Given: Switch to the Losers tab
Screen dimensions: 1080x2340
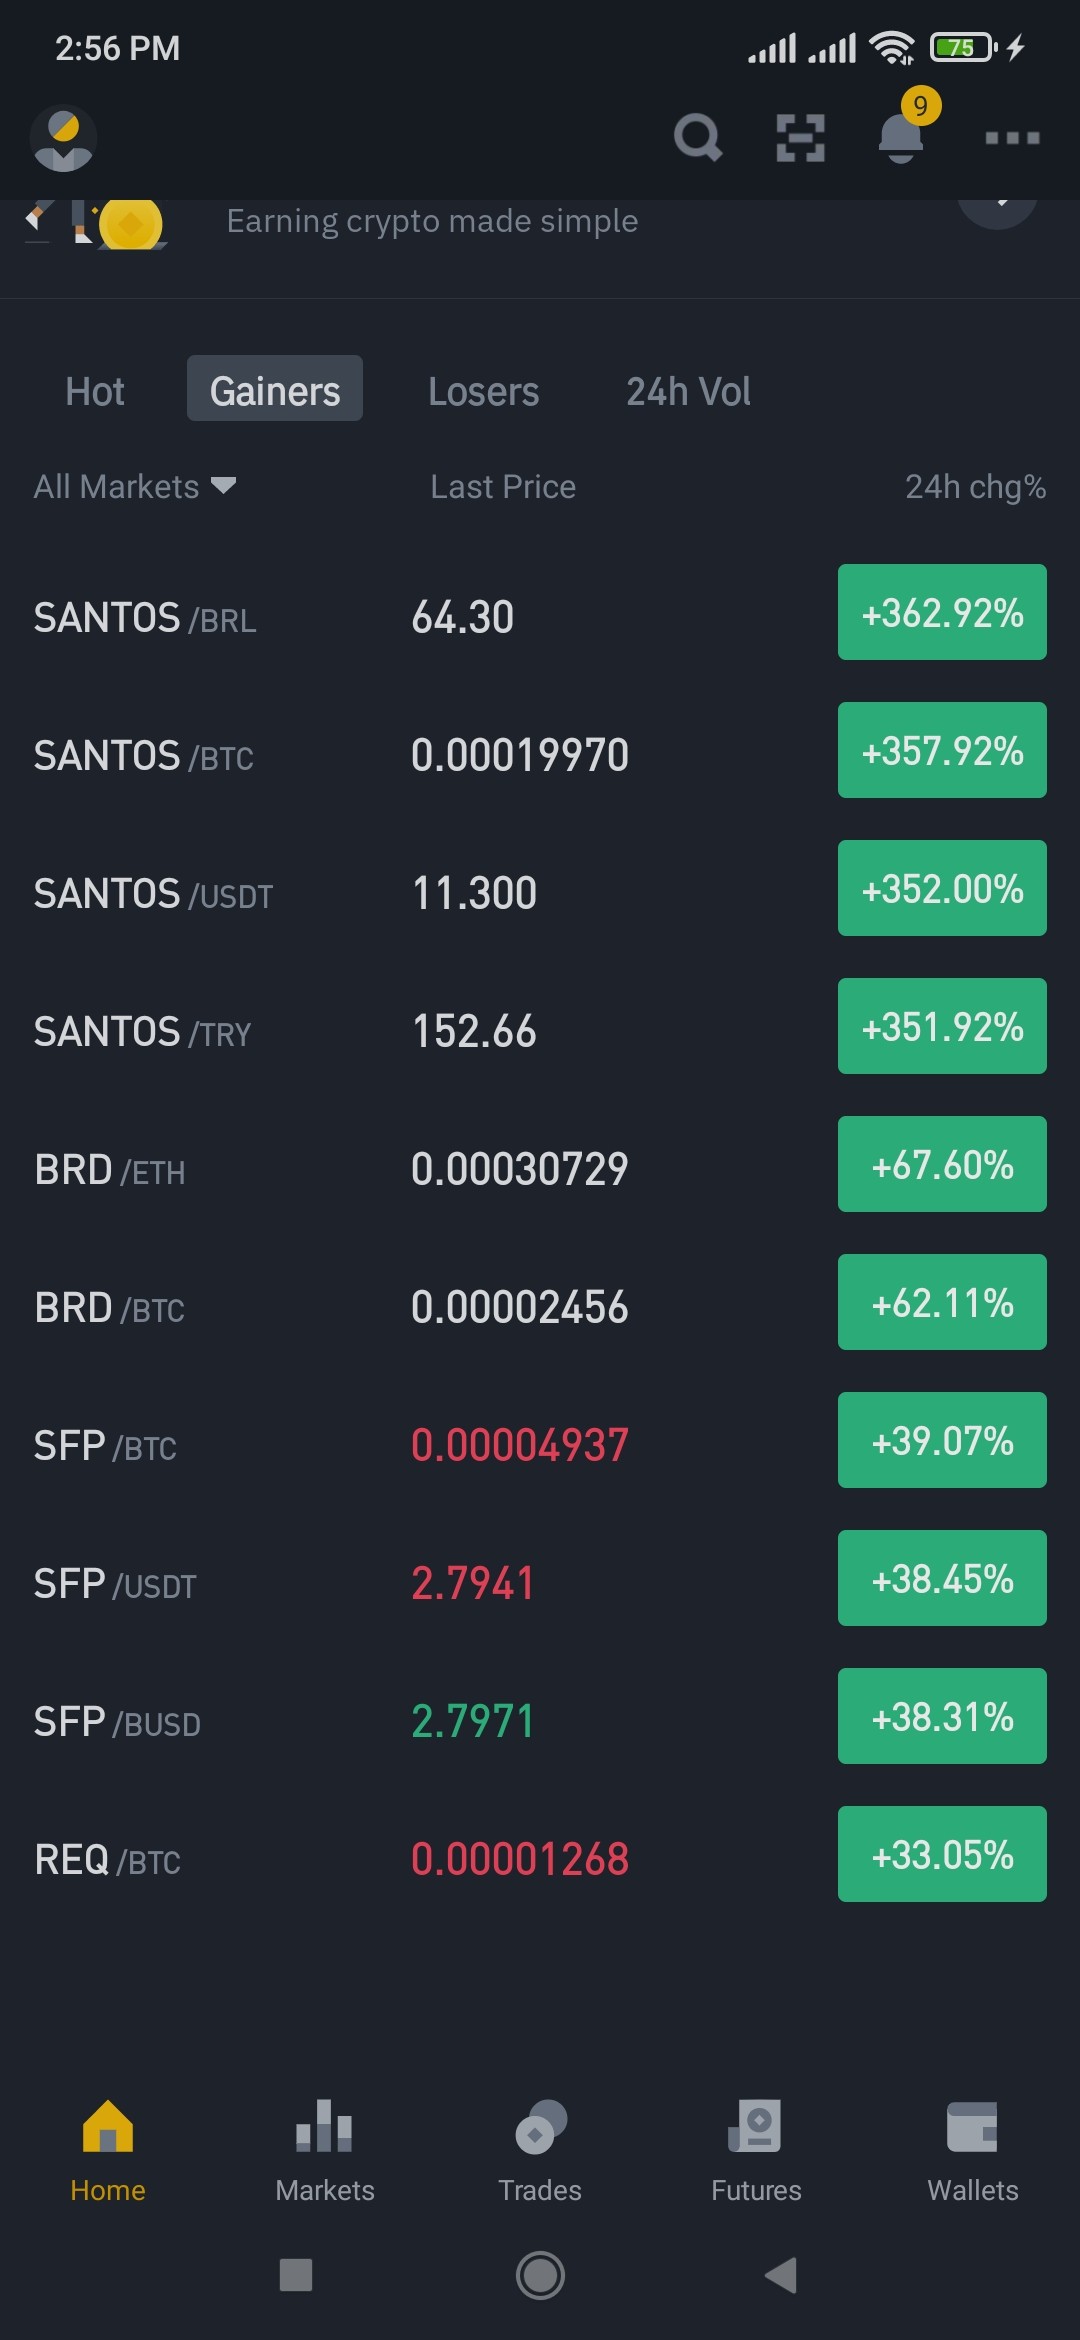Looking at the screenshot, I should coord(483,391).
